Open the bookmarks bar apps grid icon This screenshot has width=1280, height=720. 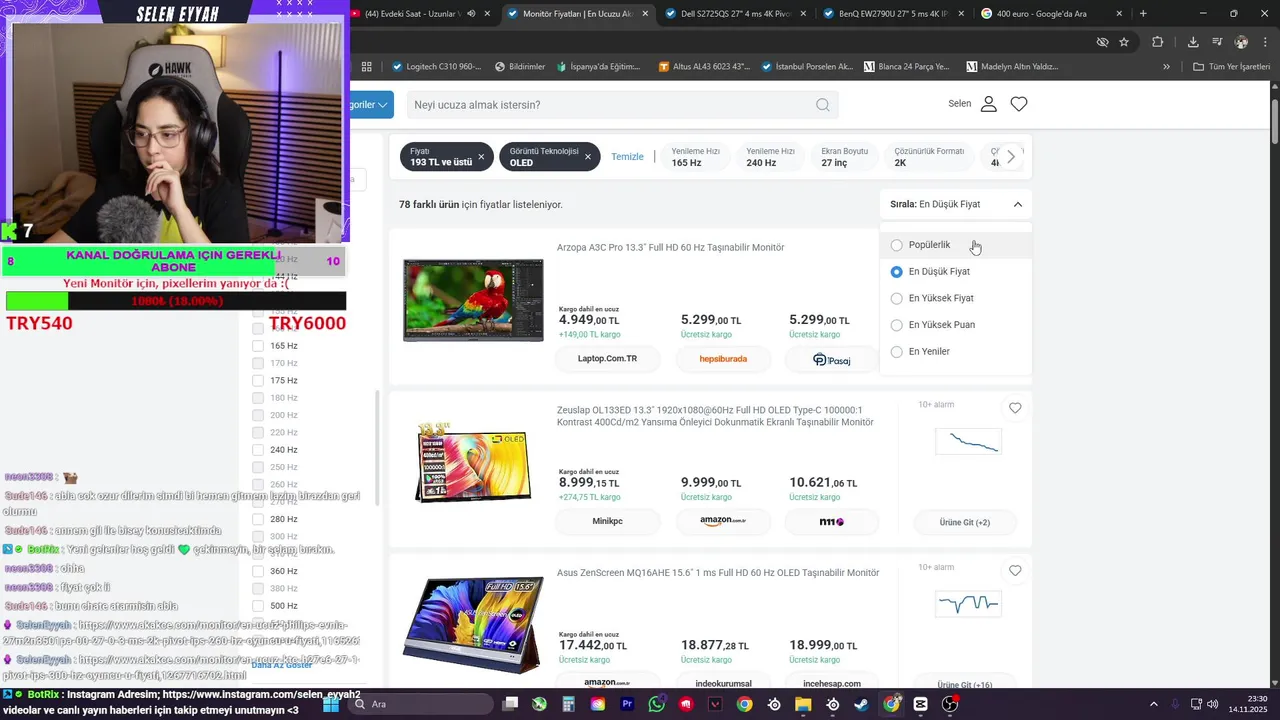click(367, 67)
